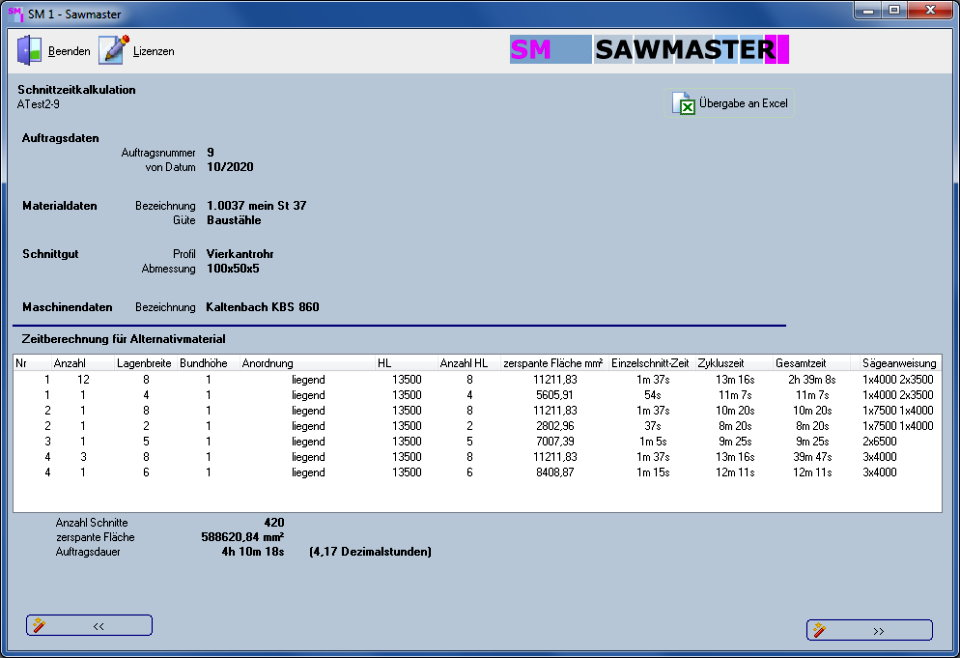The height and width of the screenshot is (658, 960).
Task: Click the Profil value Vierkantrohr
Action: pyautogui.click(x=240, y=253)
